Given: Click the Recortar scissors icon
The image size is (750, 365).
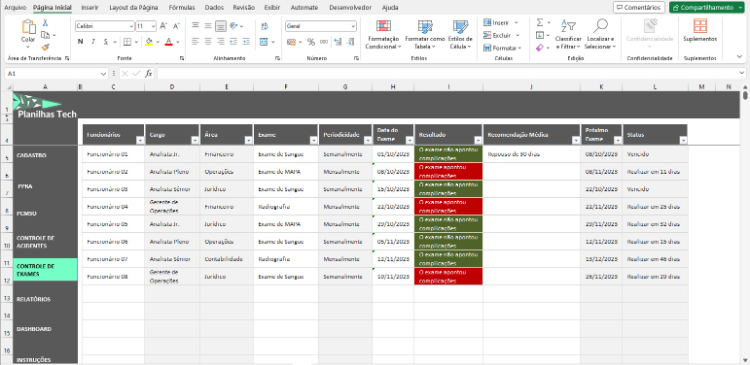Looking at the screenshot, I should 45,22.
